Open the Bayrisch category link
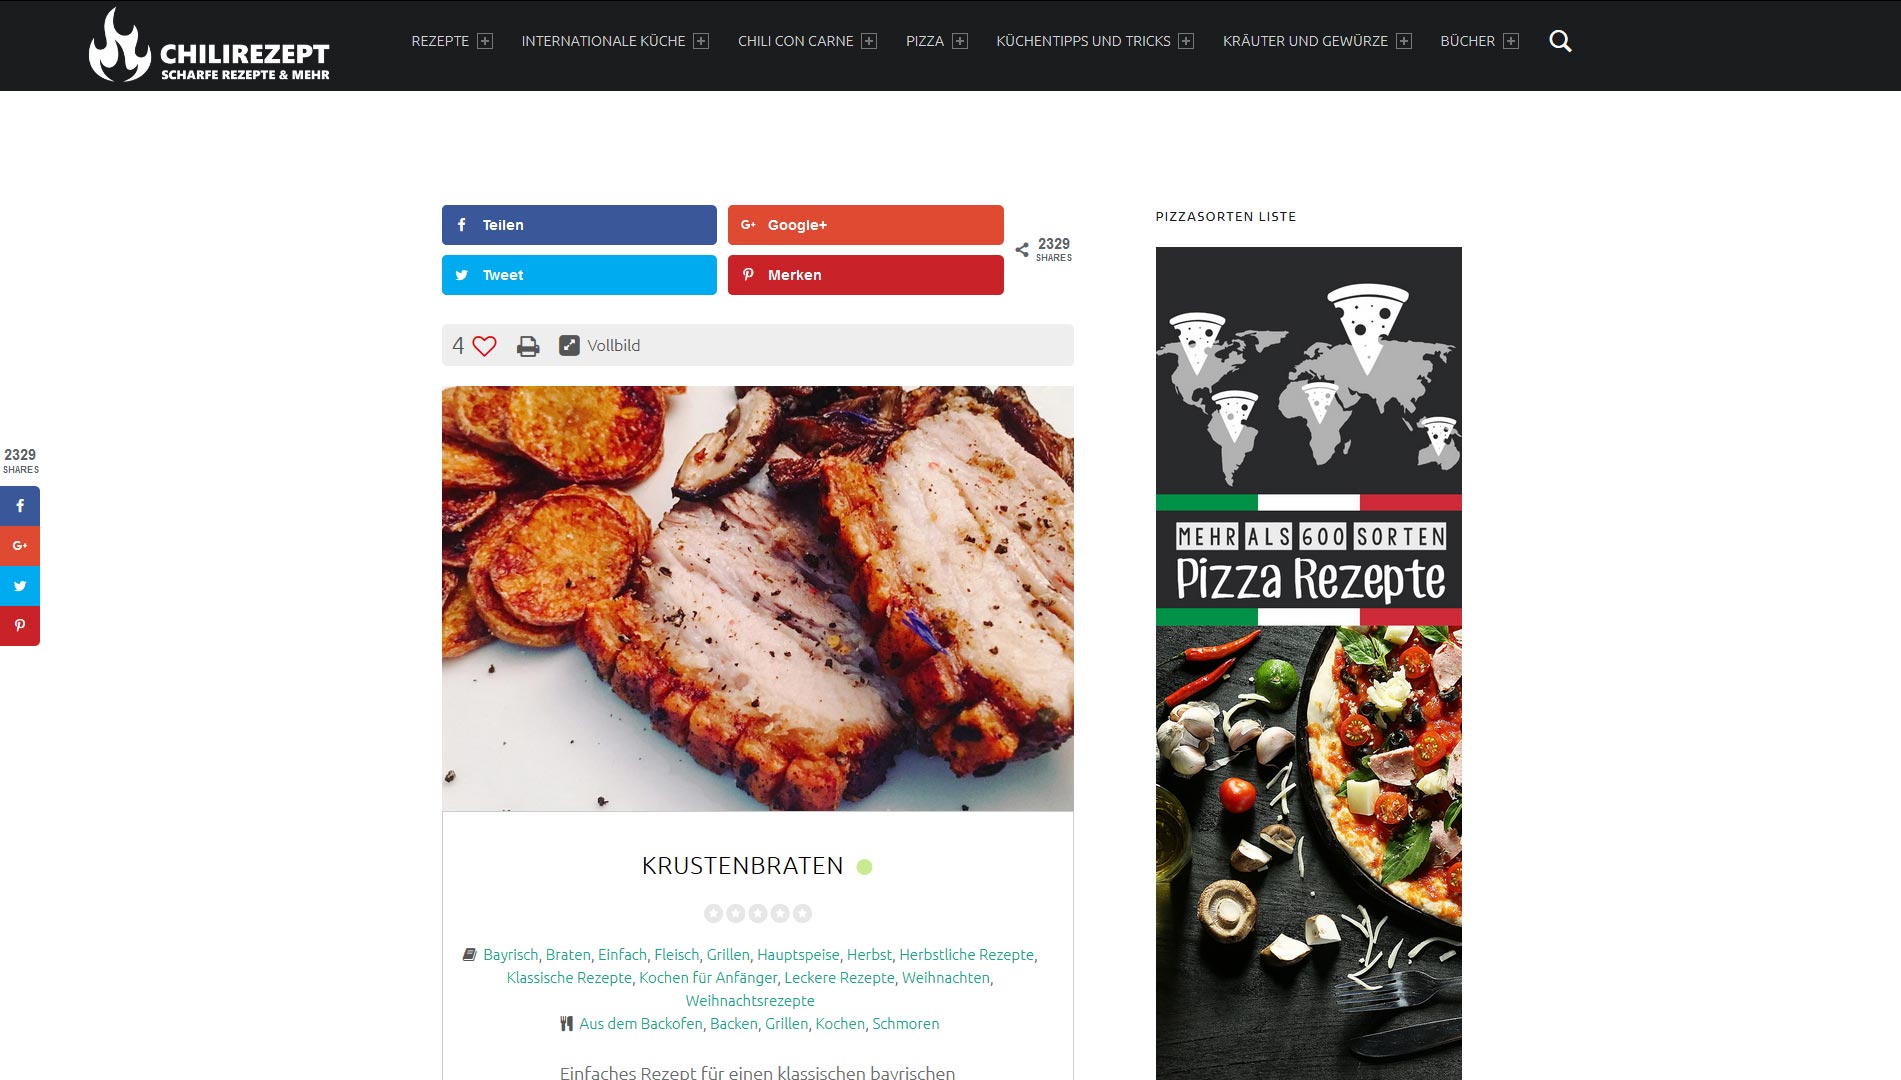 click(x=510, y=955)
